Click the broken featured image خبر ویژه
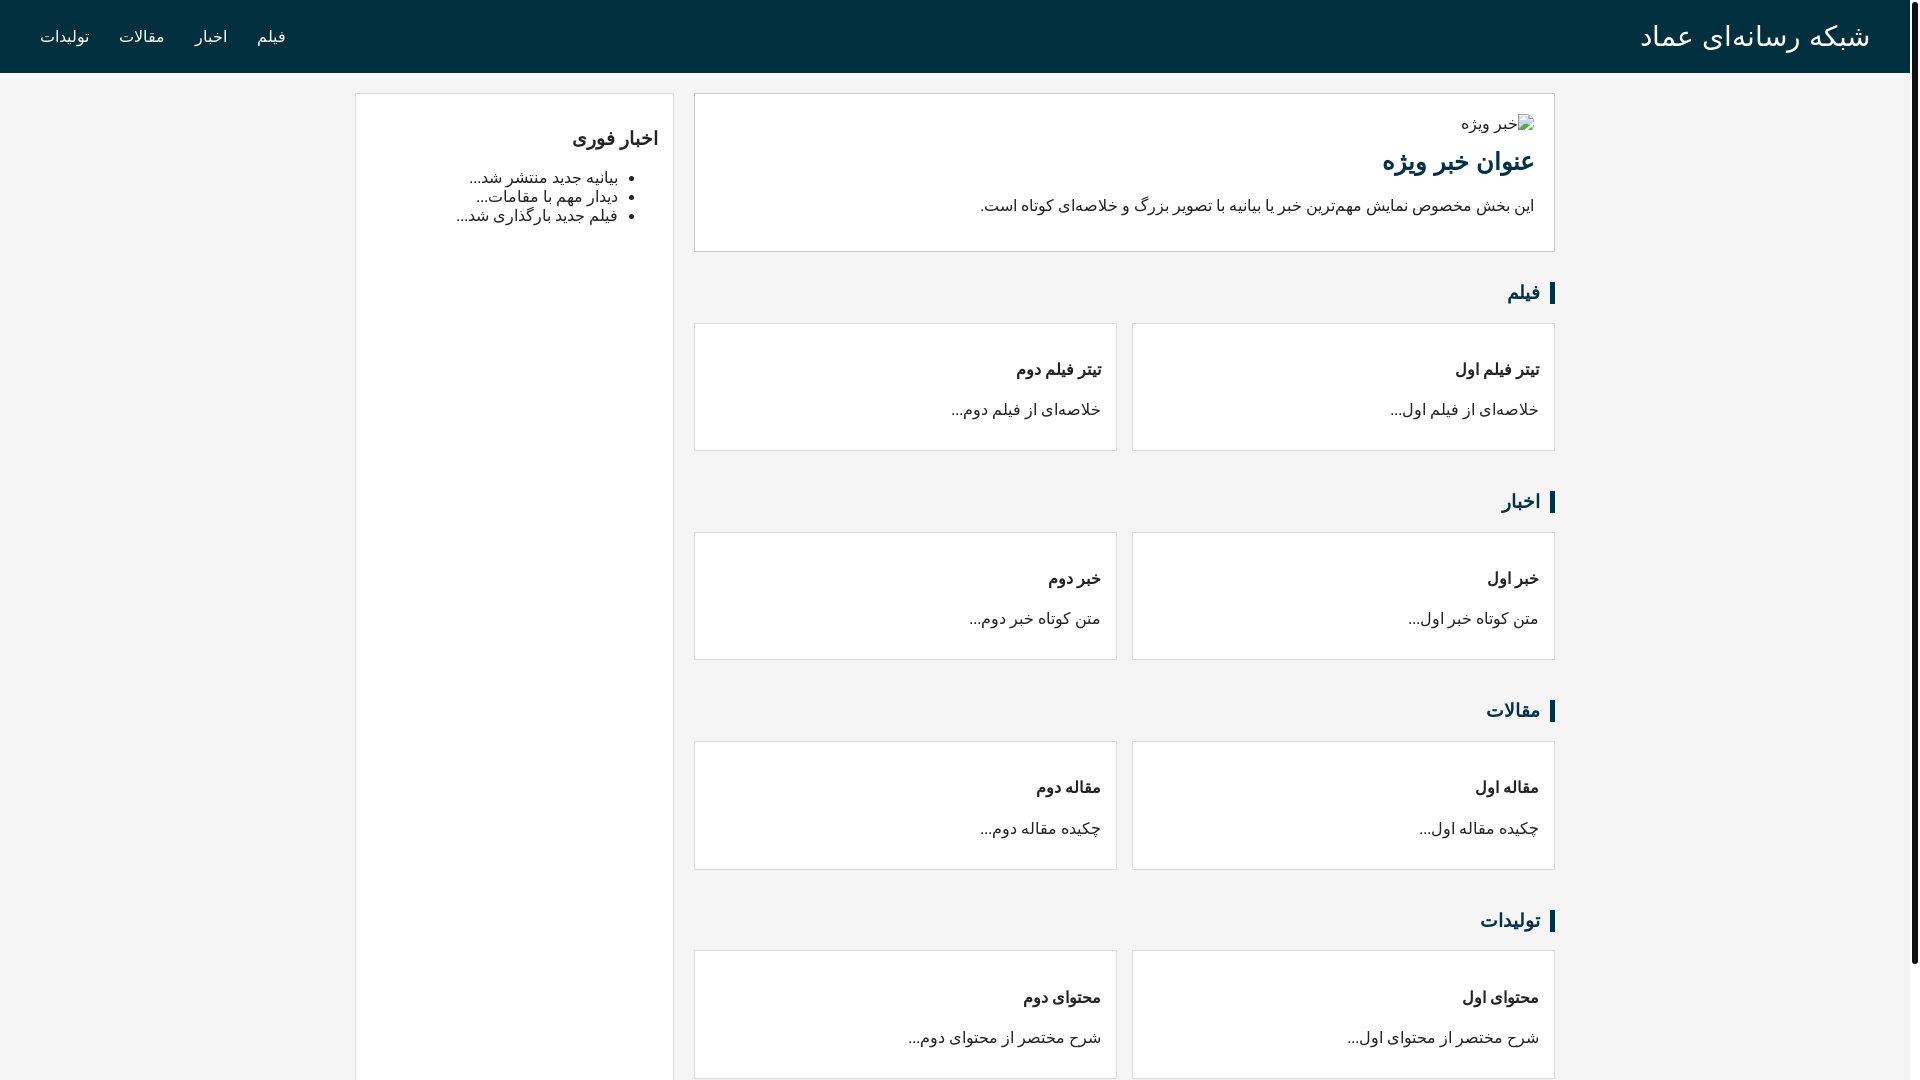This screenshot has height=1080, width=1920. click(1497, 124)
